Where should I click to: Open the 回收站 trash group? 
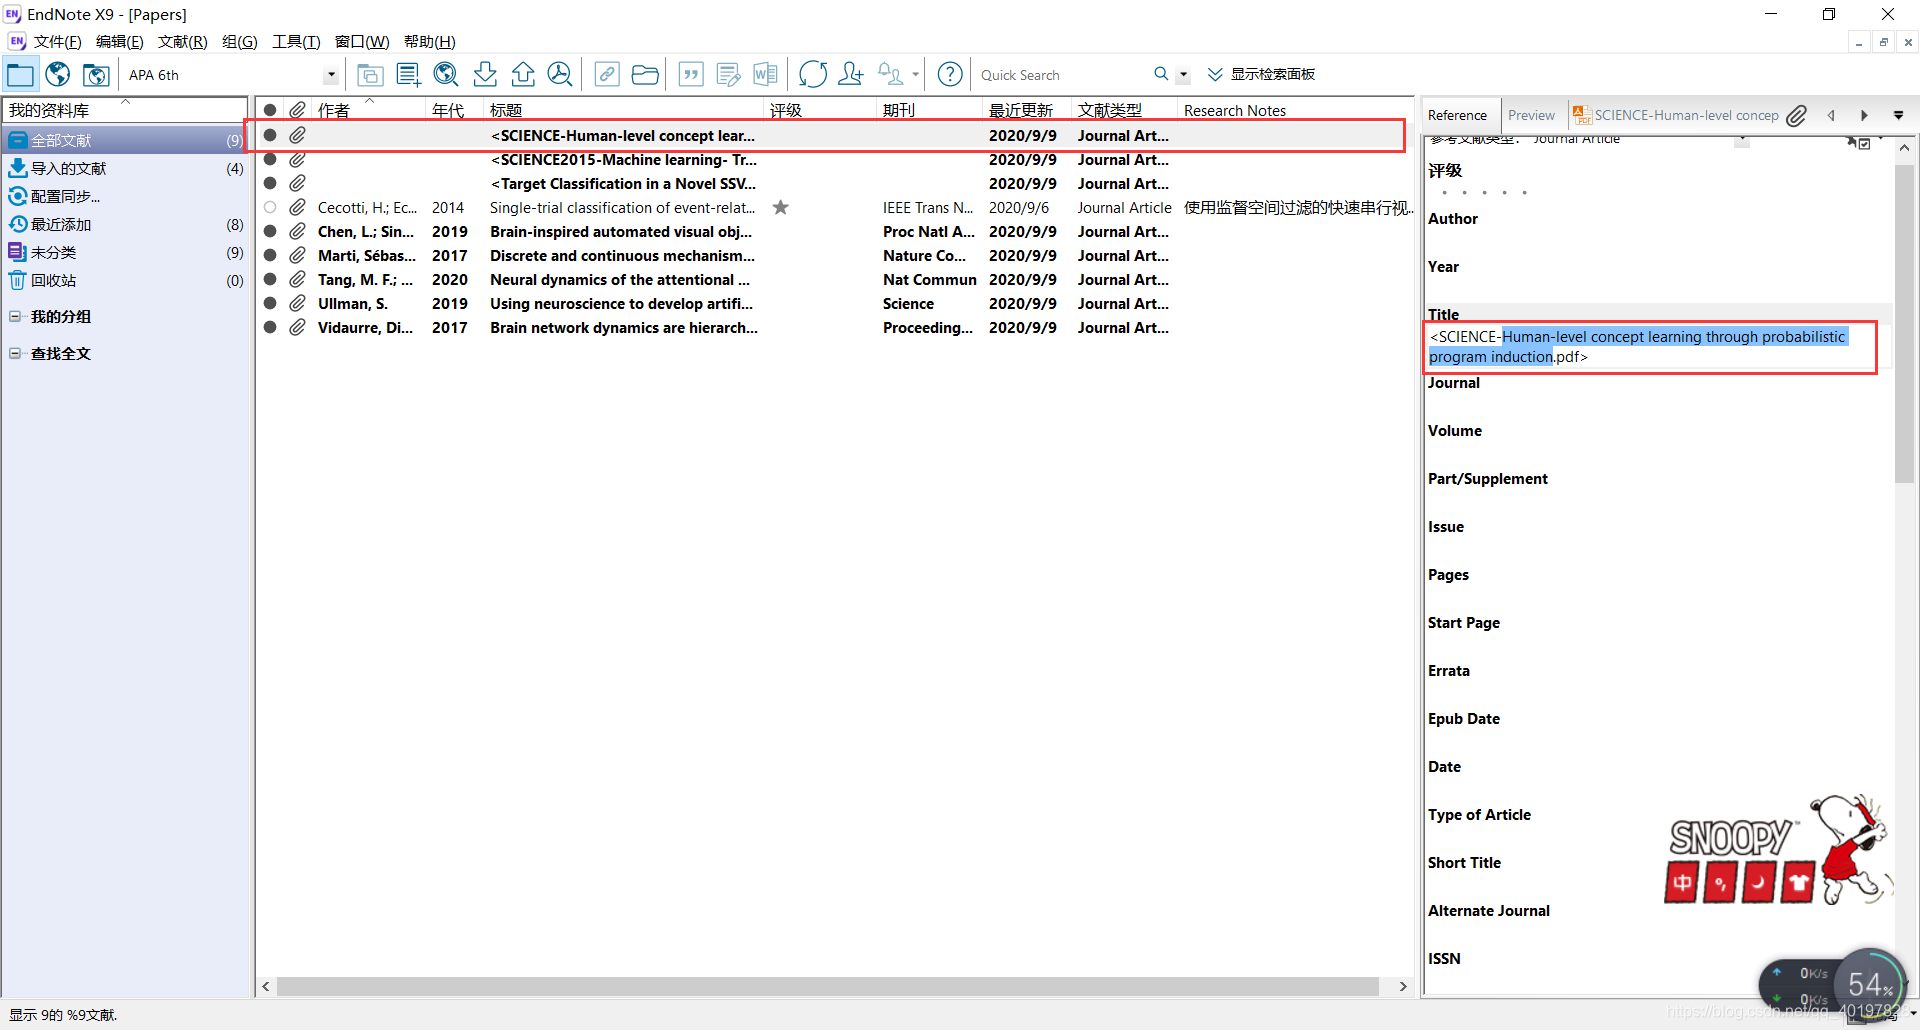click(125, 280)
